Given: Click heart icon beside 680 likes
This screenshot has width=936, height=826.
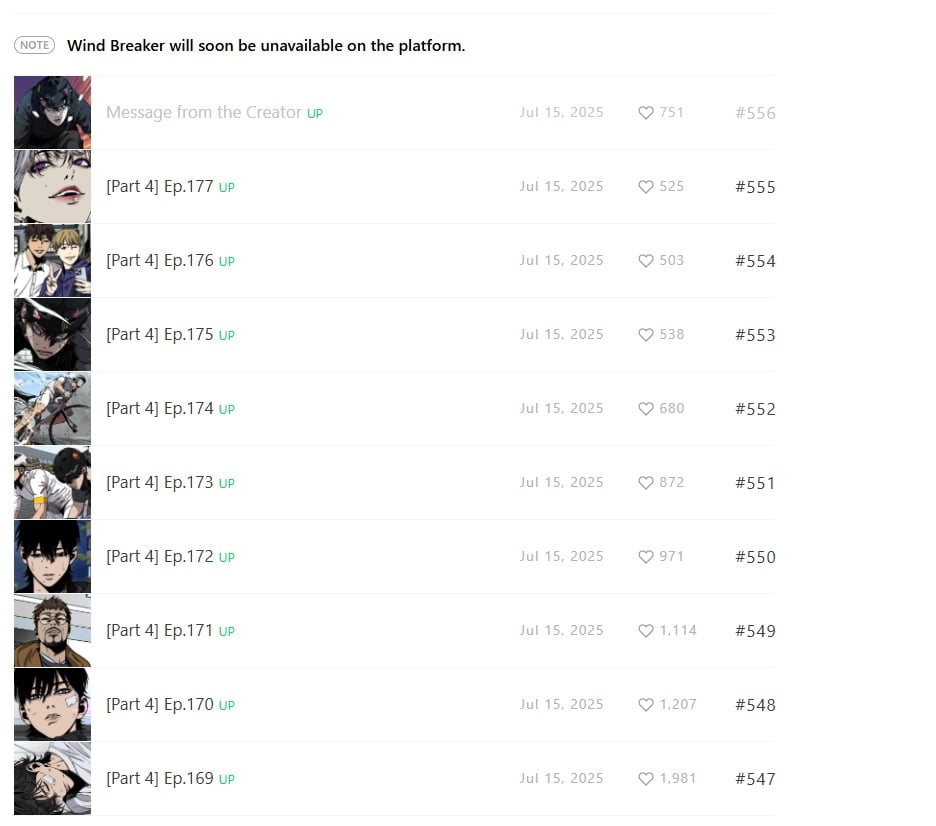Looking at the screenshot, I should click(x=645, y=409).
